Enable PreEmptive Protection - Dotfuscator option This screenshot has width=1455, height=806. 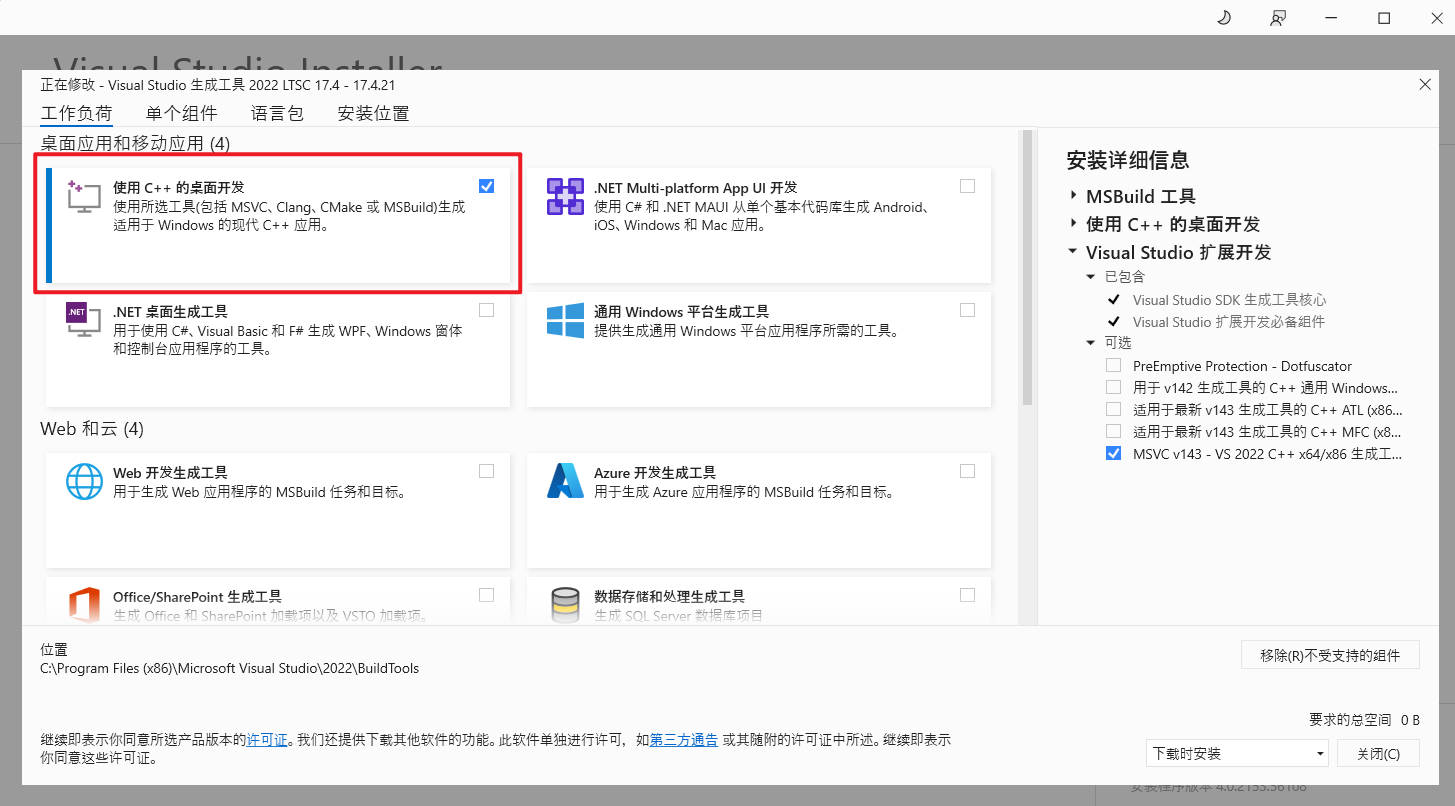(x=1114, y=366)
